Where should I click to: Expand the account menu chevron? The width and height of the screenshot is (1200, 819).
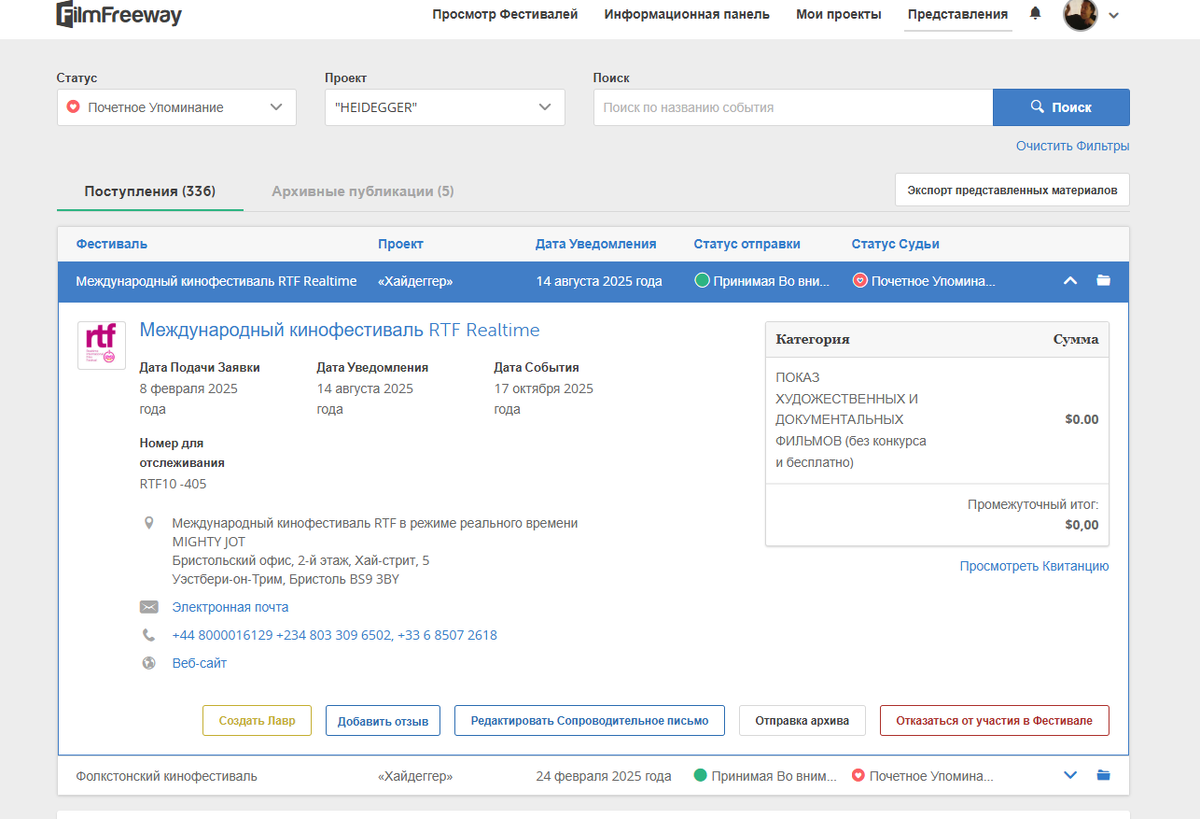(x=1114, y=15)
